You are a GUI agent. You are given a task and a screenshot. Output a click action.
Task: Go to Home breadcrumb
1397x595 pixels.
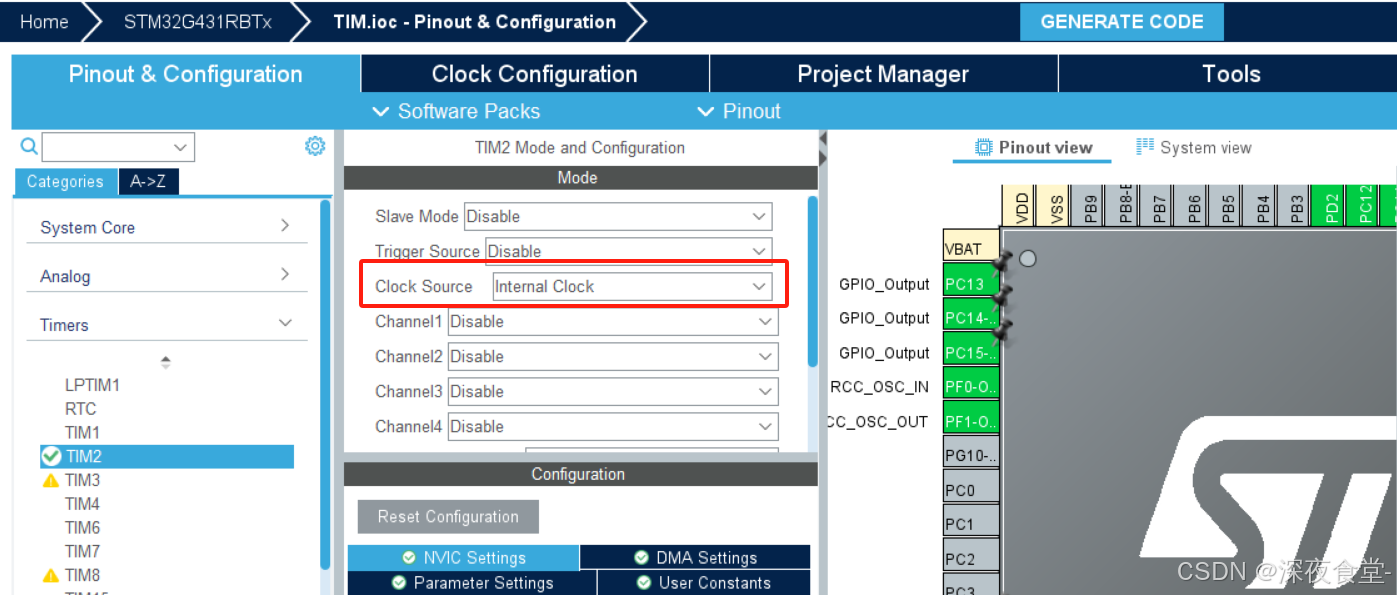[45, 22]
